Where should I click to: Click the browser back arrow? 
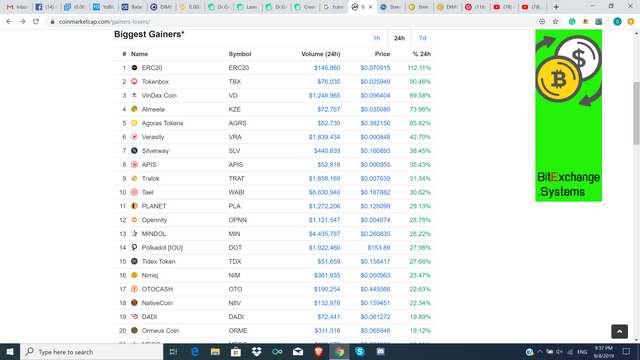[9, 22]
